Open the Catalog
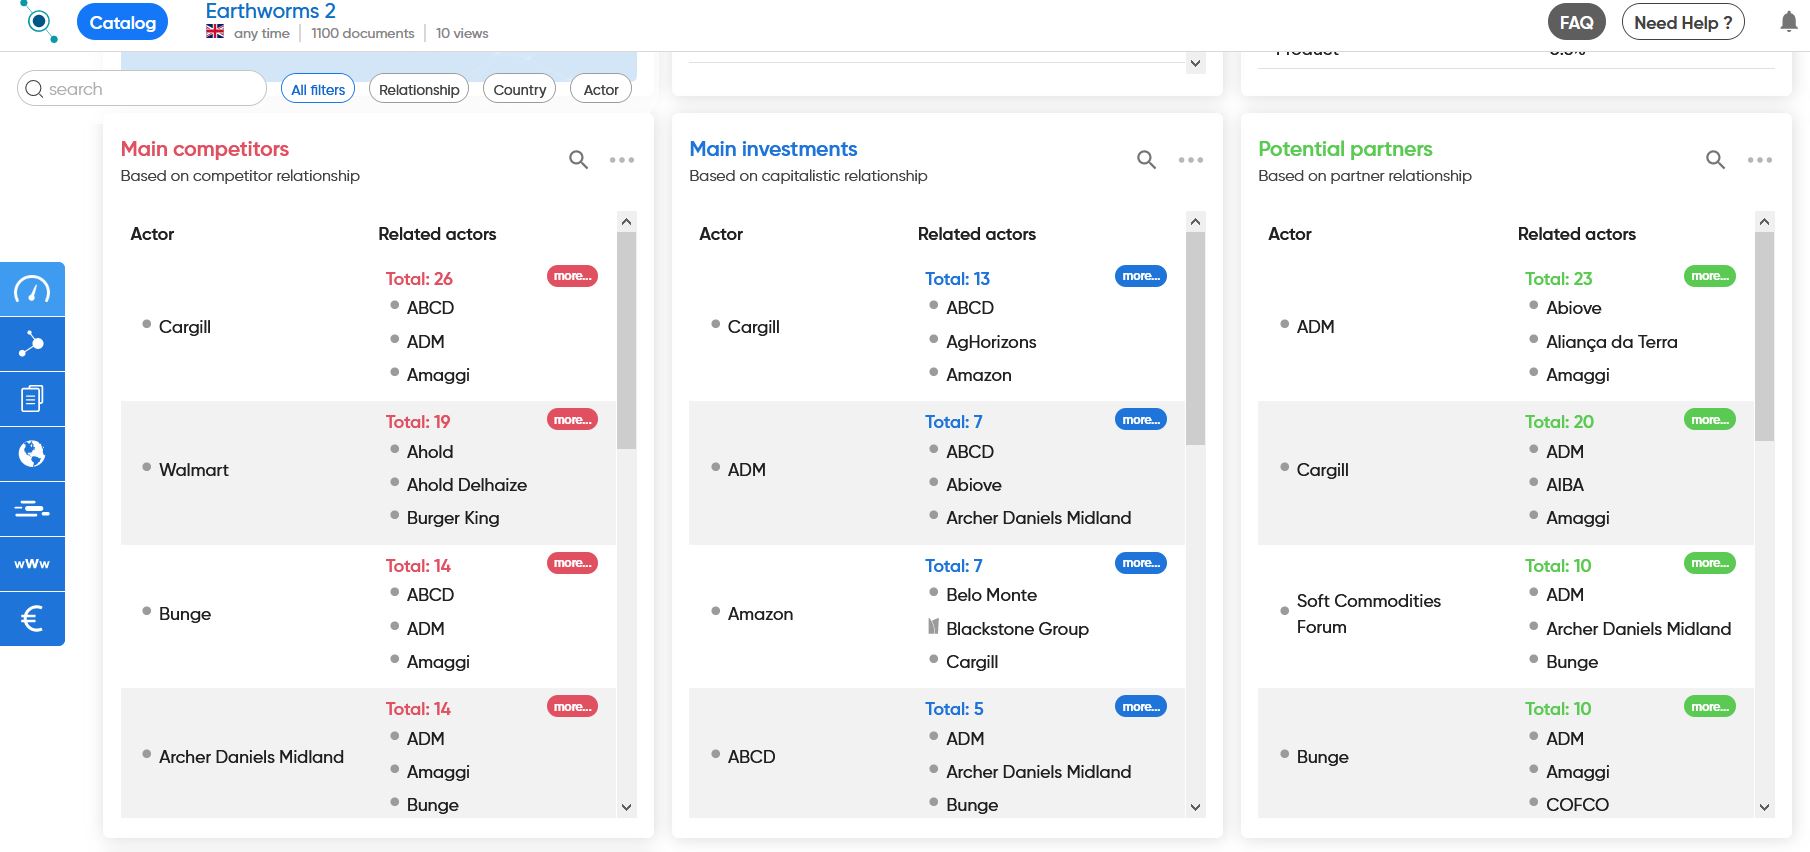The image size is (1810, 852). pyautogui.click(x=122, y=22)
